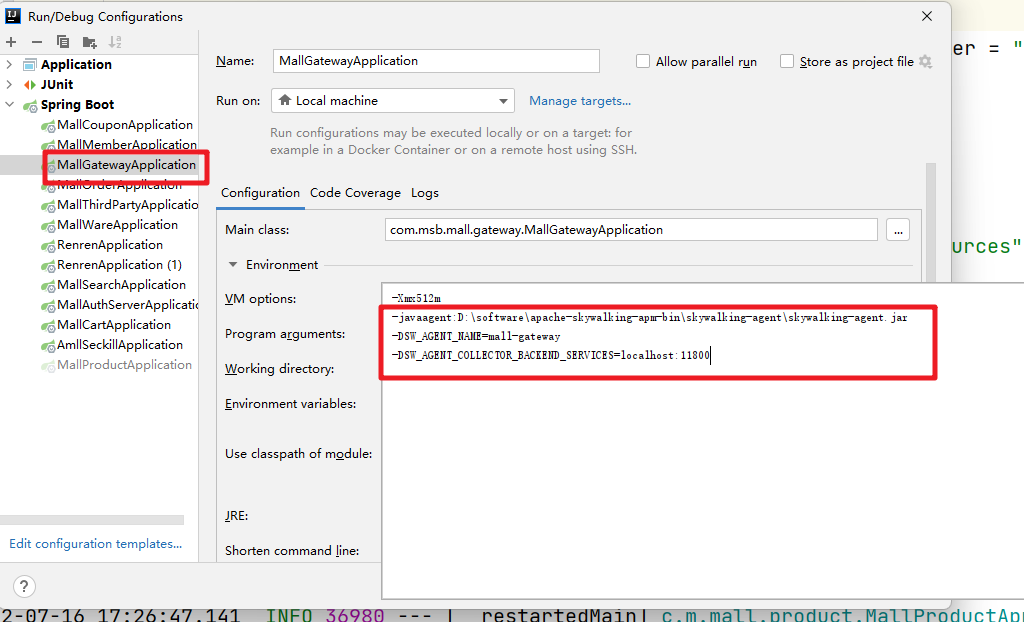Enable Allow parallel run checkbox

coord(643,61)
